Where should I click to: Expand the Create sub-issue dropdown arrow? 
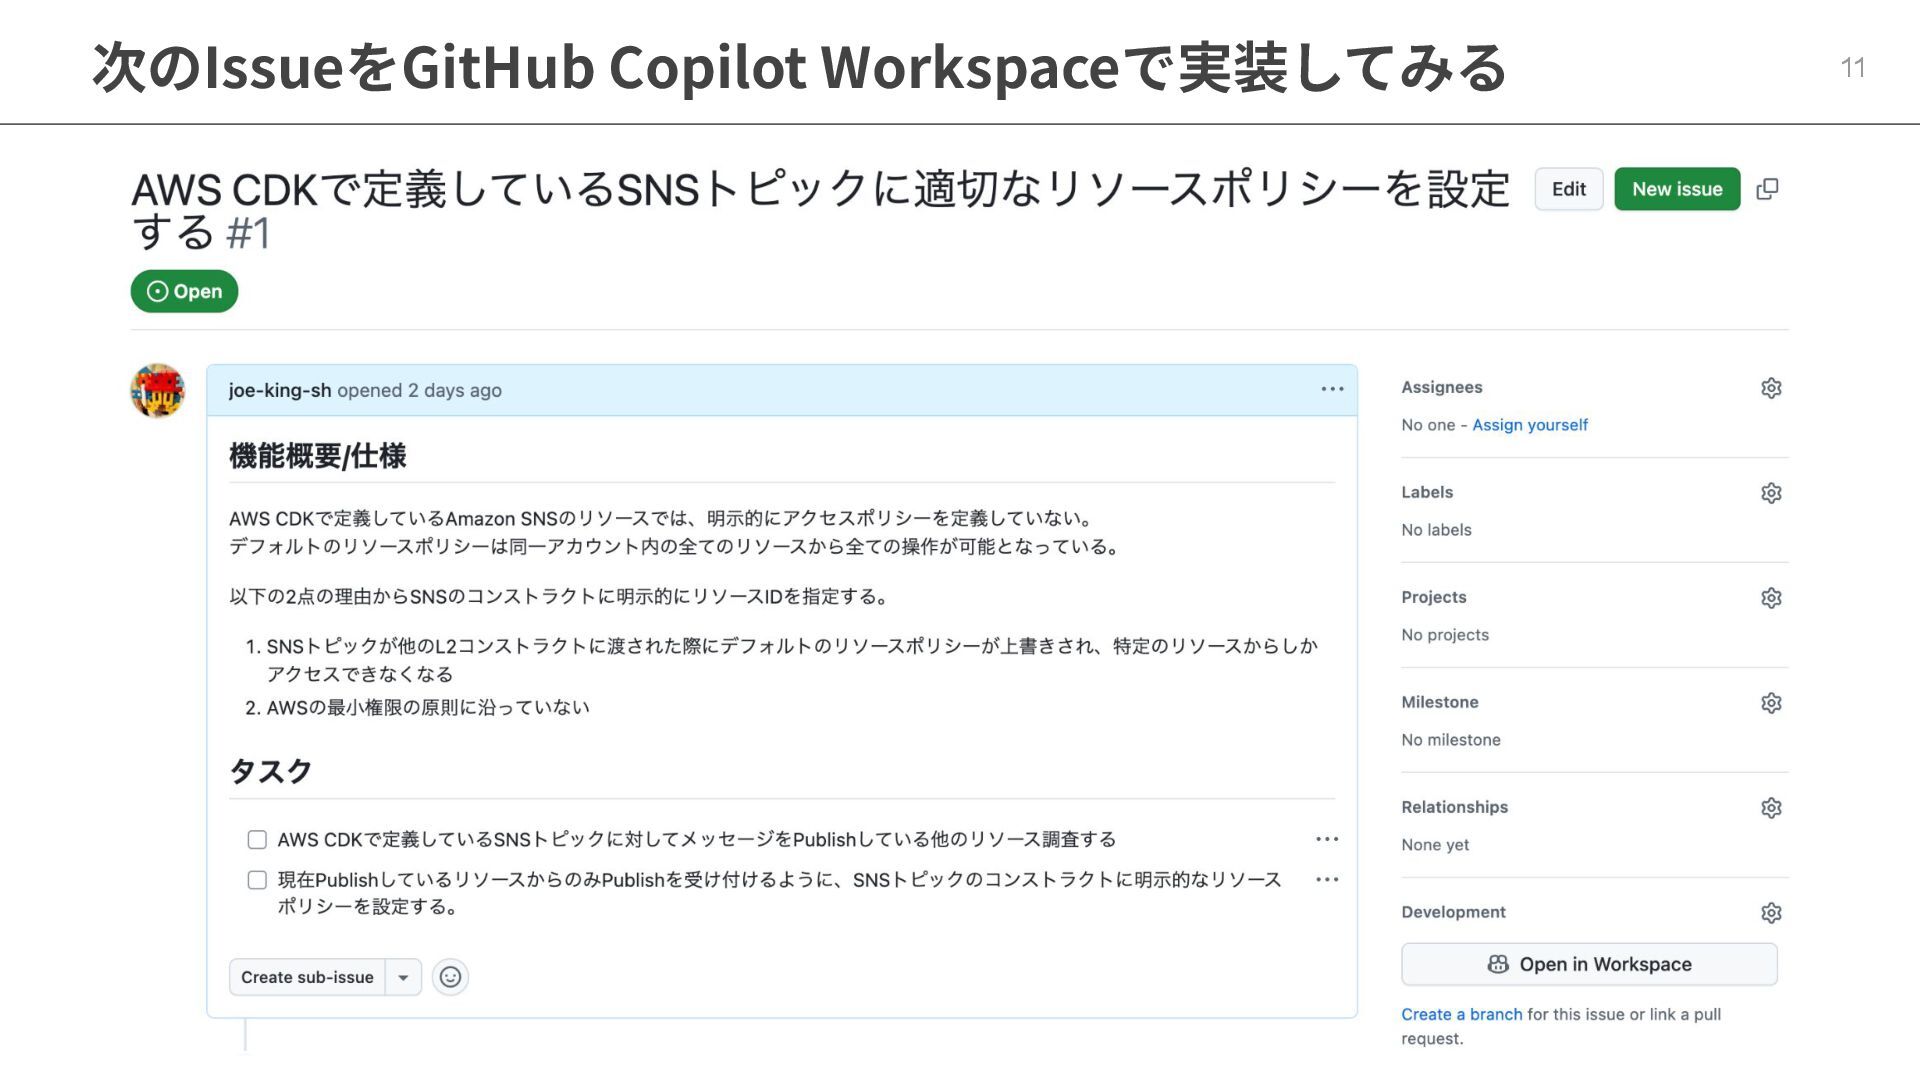403,977
